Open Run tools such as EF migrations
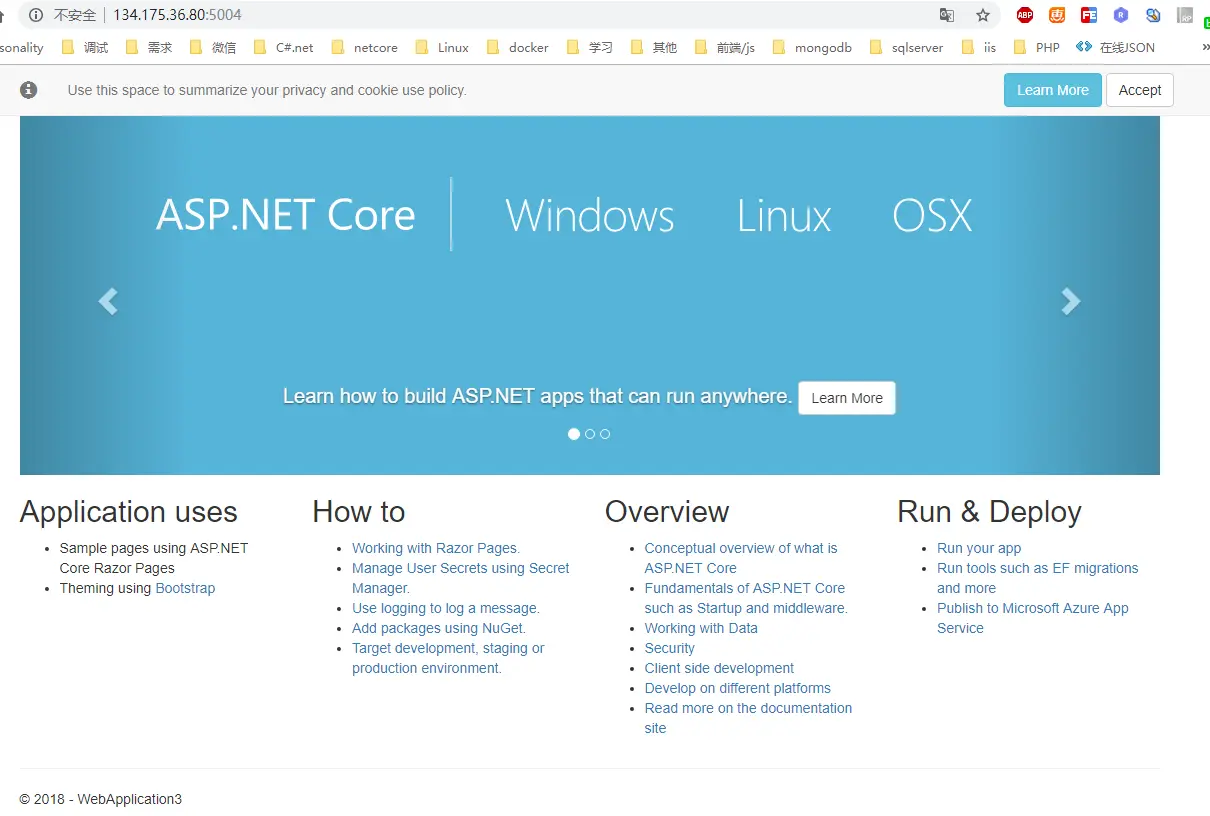The height and width of the screenshot is (816, 1210). point(1038,578)
